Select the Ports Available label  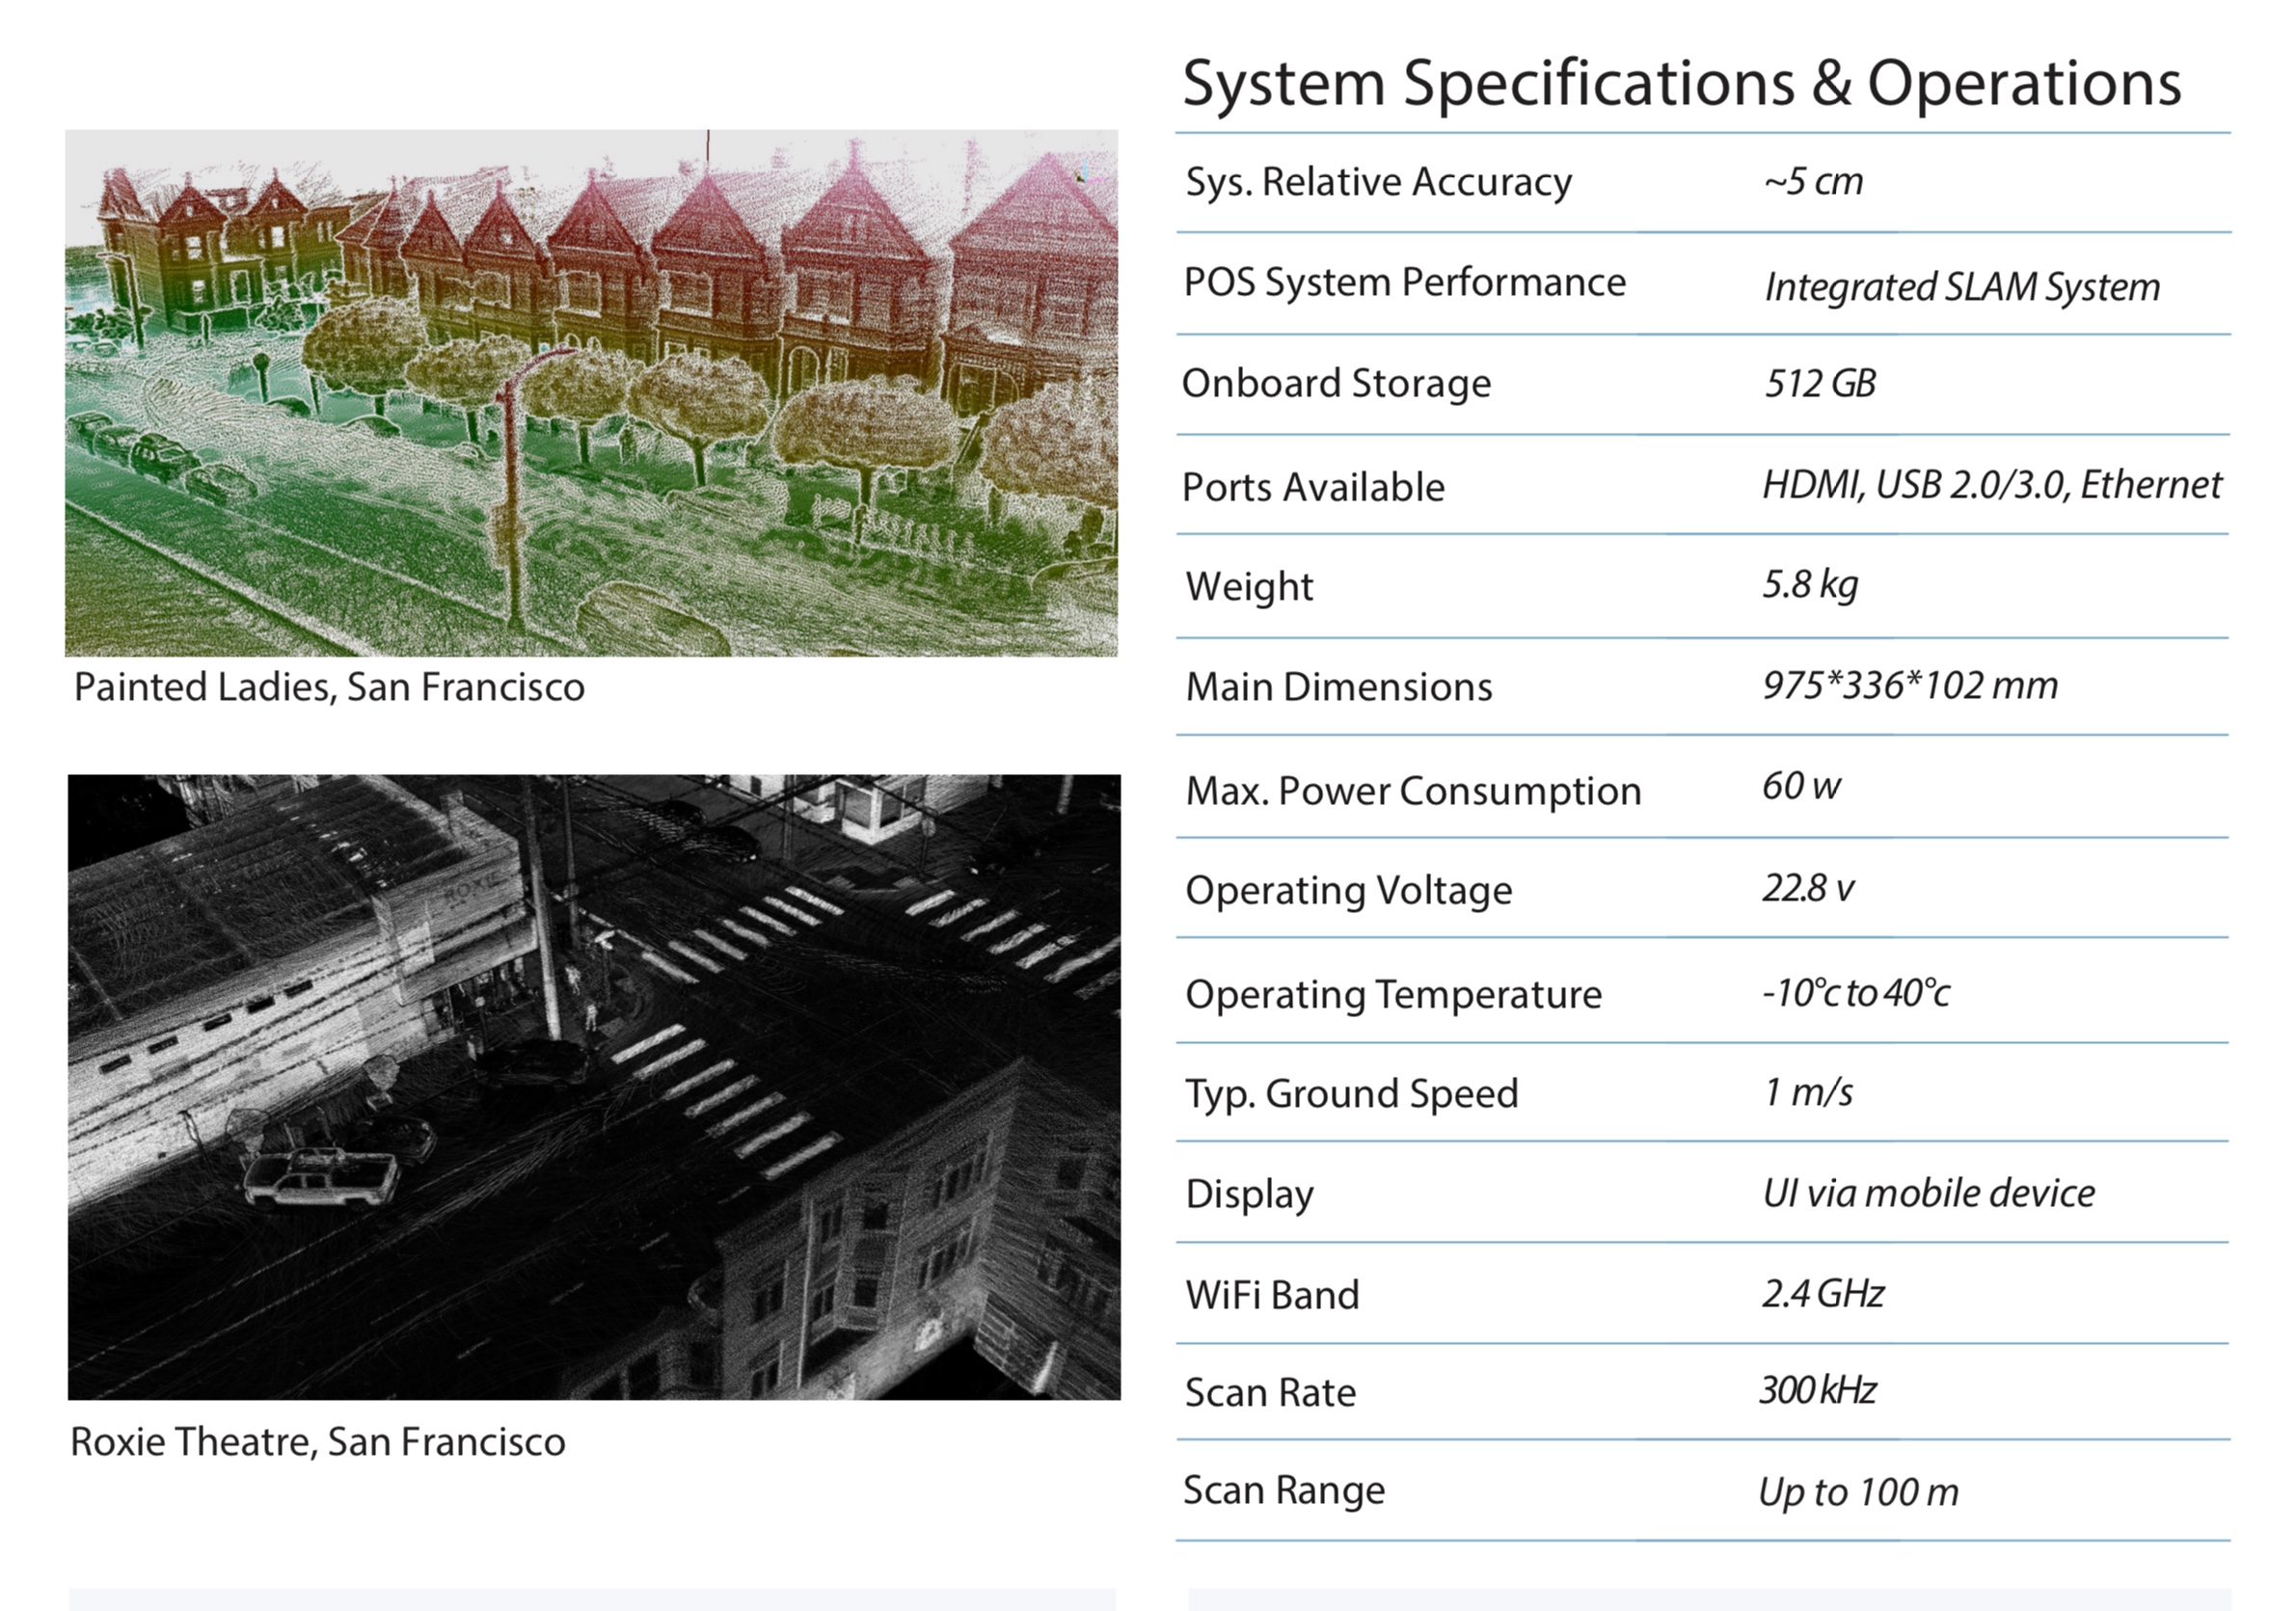coord(1313,488)
